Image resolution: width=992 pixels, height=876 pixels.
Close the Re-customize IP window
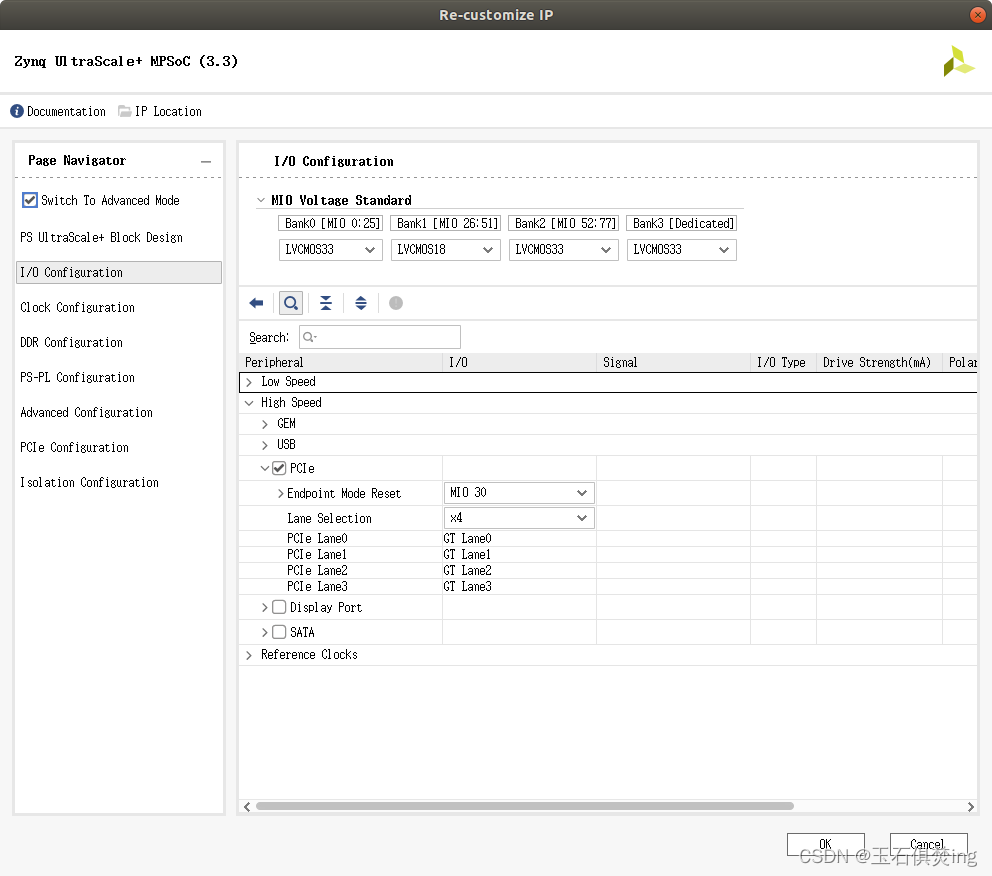977,15
